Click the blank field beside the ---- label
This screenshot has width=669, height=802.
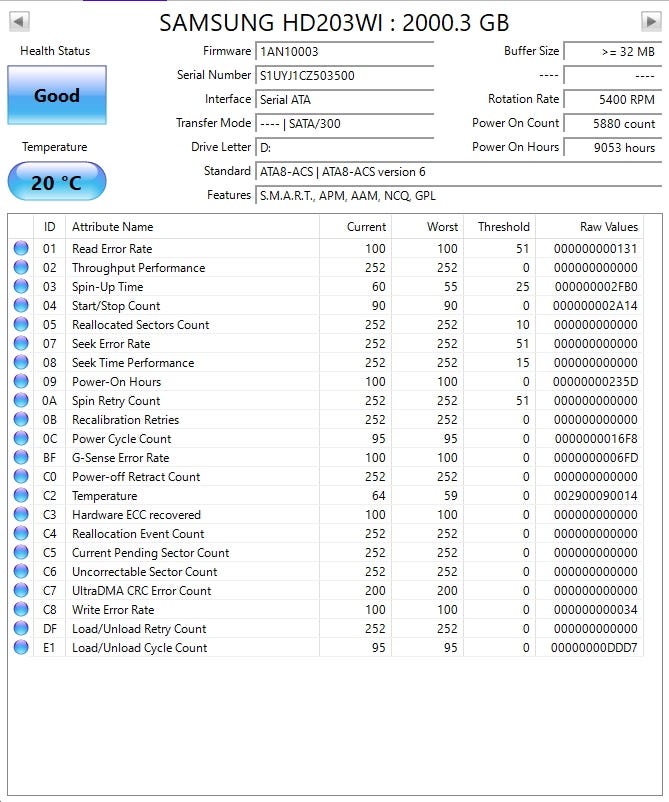point(612,75)
